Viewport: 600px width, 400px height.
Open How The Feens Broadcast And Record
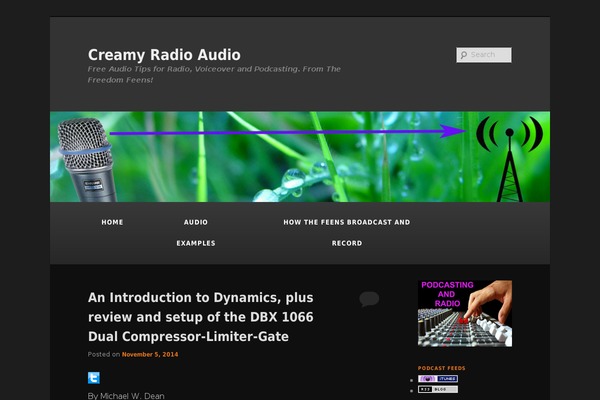pos(347,232)
